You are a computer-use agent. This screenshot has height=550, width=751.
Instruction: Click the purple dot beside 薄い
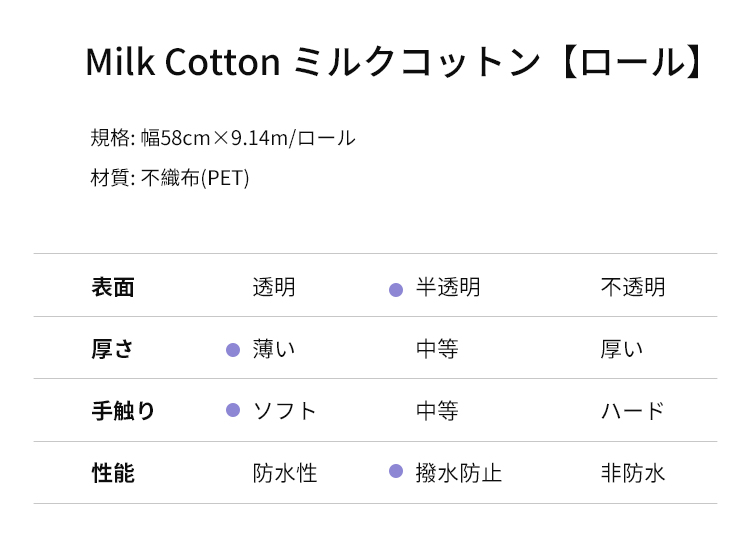[233, 350]
